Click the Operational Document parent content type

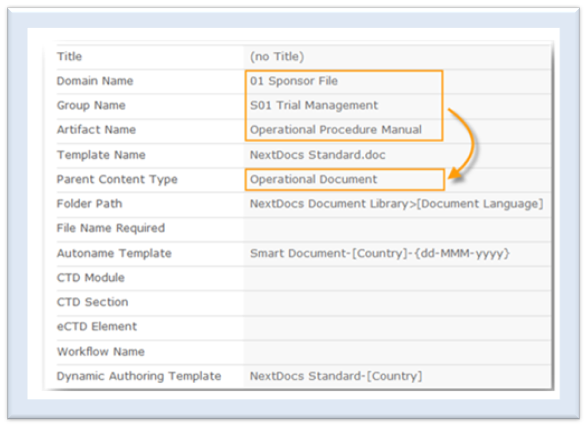click(x=314, y=179)
